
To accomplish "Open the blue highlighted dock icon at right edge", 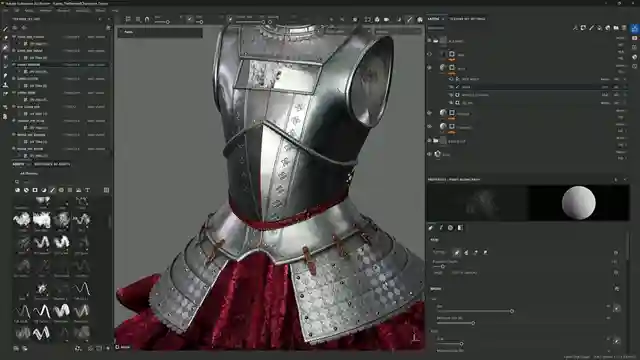I will pyautogui.click(x=635, y=28).
